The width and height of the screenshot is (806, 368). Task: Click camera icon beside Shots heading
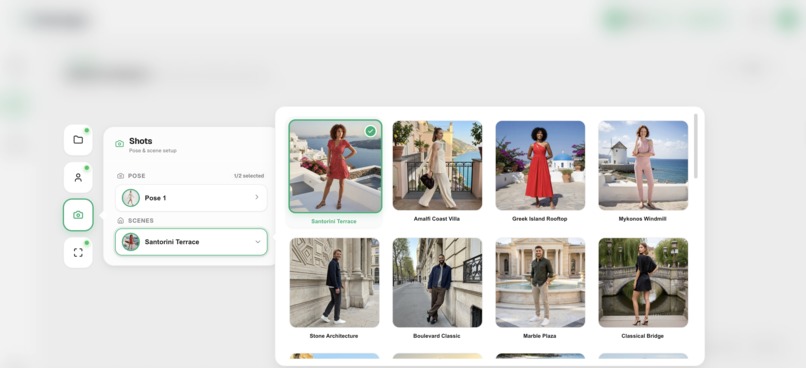(119, 144)
